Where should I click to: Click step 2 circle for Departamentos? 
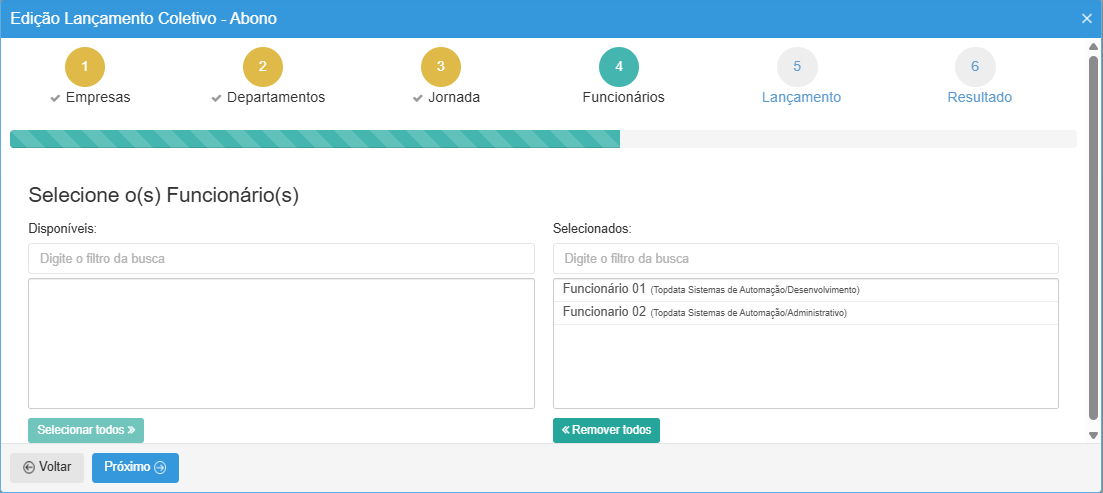(263, 67)
